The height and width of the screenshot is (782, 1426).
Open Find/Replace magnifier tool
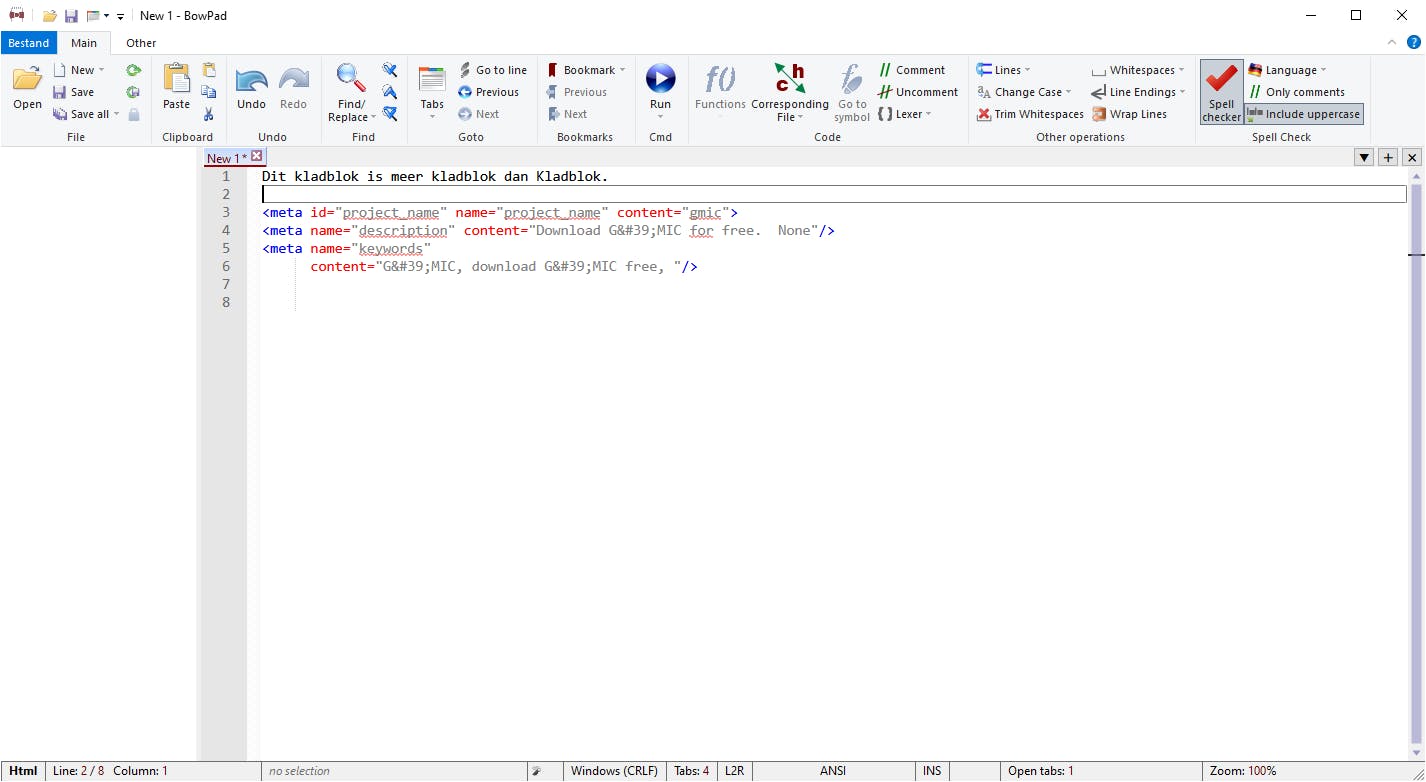tap(349, 77)
